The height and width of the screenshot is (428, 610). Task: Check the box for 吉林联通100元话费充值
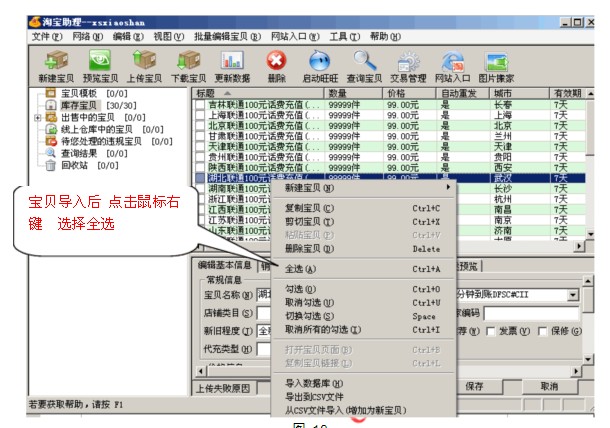point(200,105)
